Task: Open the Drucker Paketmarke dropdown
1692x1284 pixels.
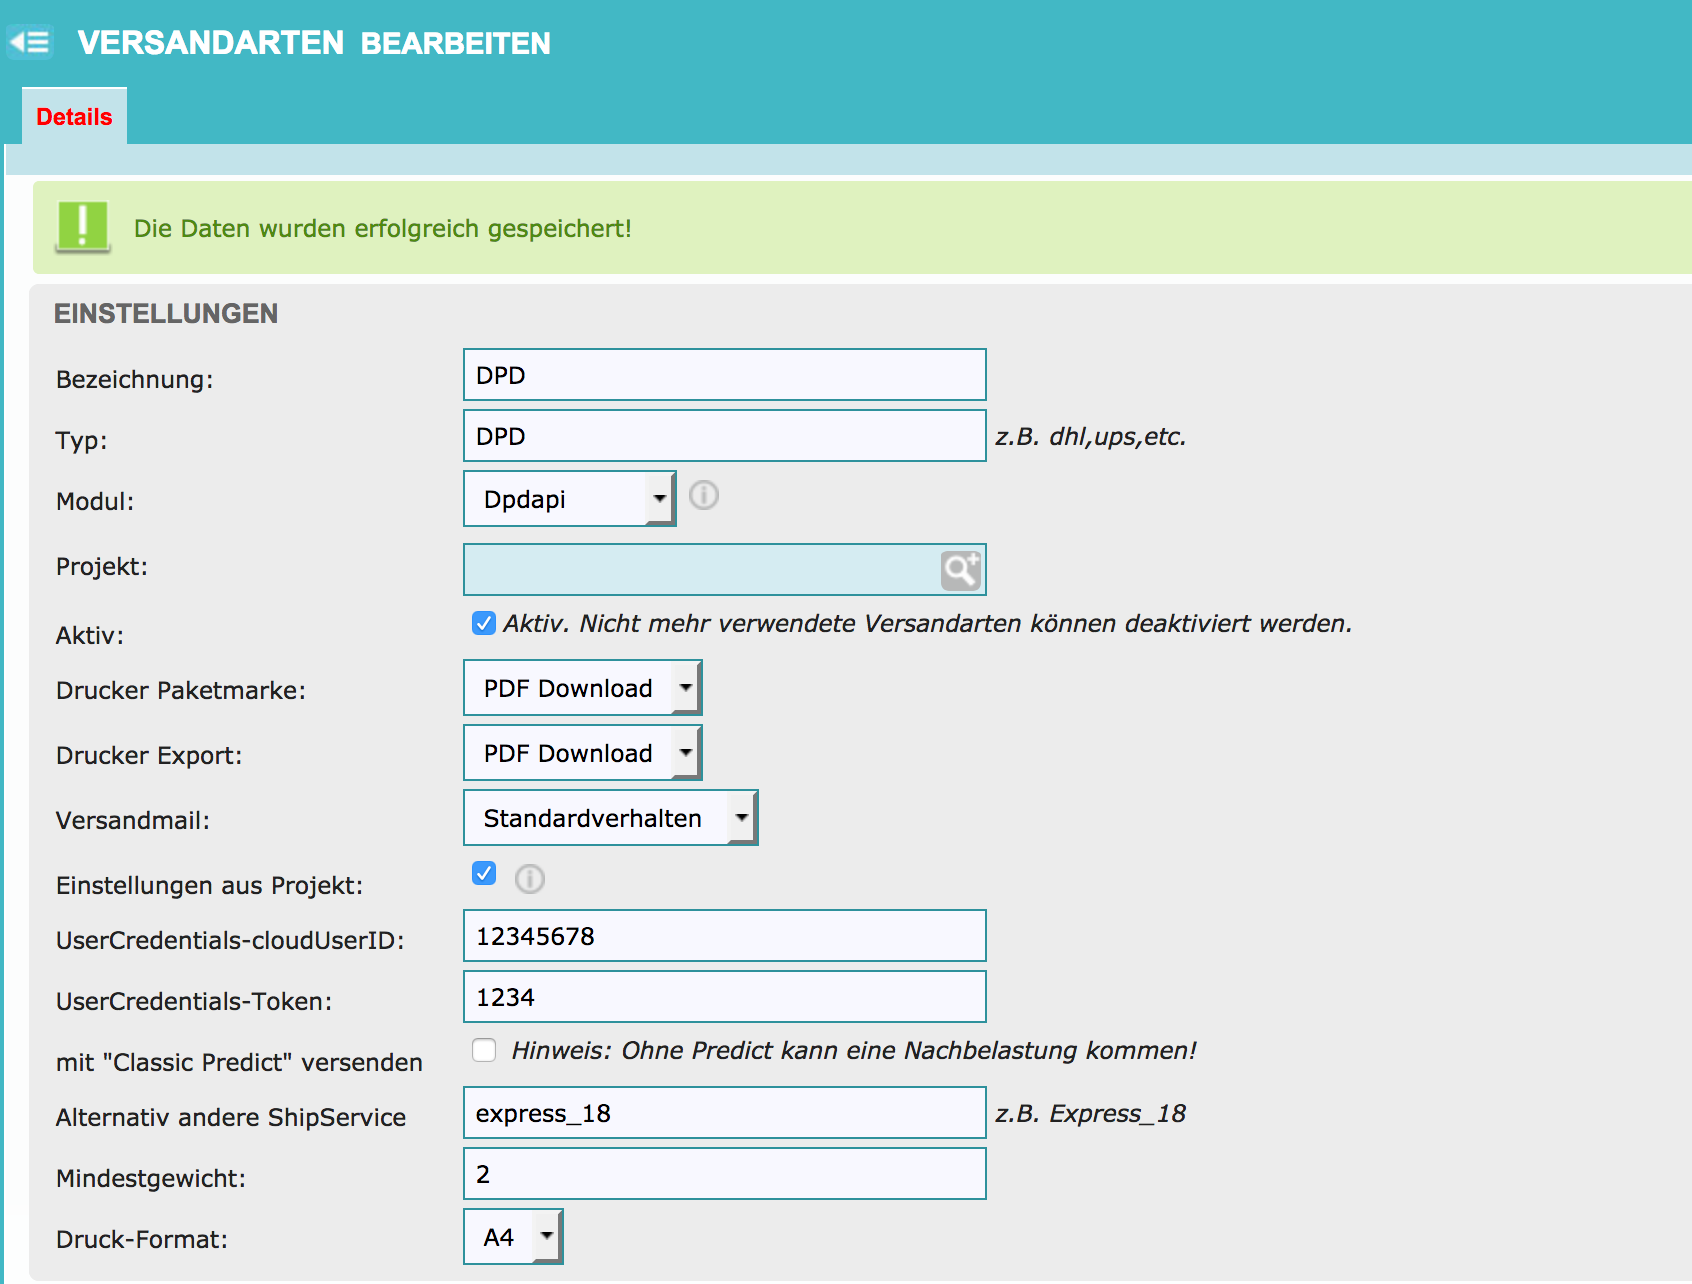Action: (582, 688)
